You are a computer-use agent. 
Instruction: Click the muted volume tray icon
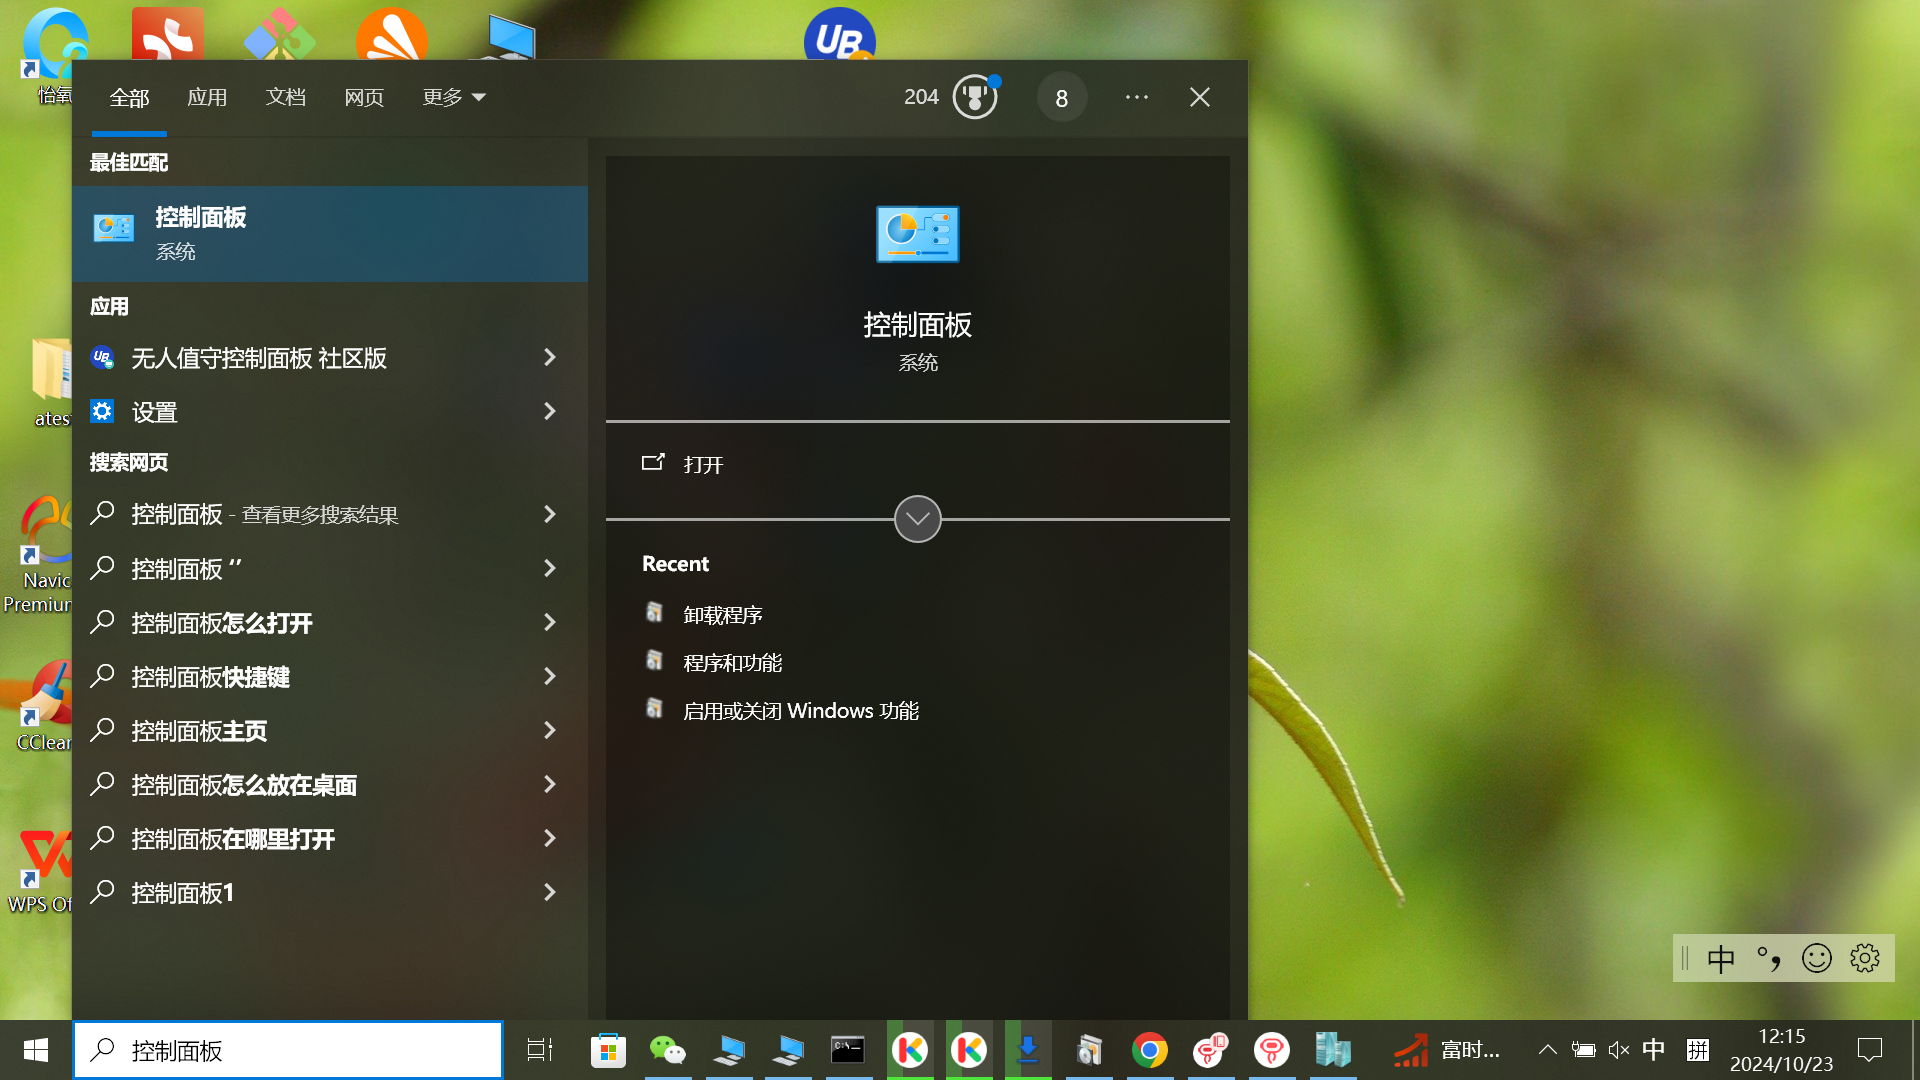pyautogui.click(x=1618, y=1050)
